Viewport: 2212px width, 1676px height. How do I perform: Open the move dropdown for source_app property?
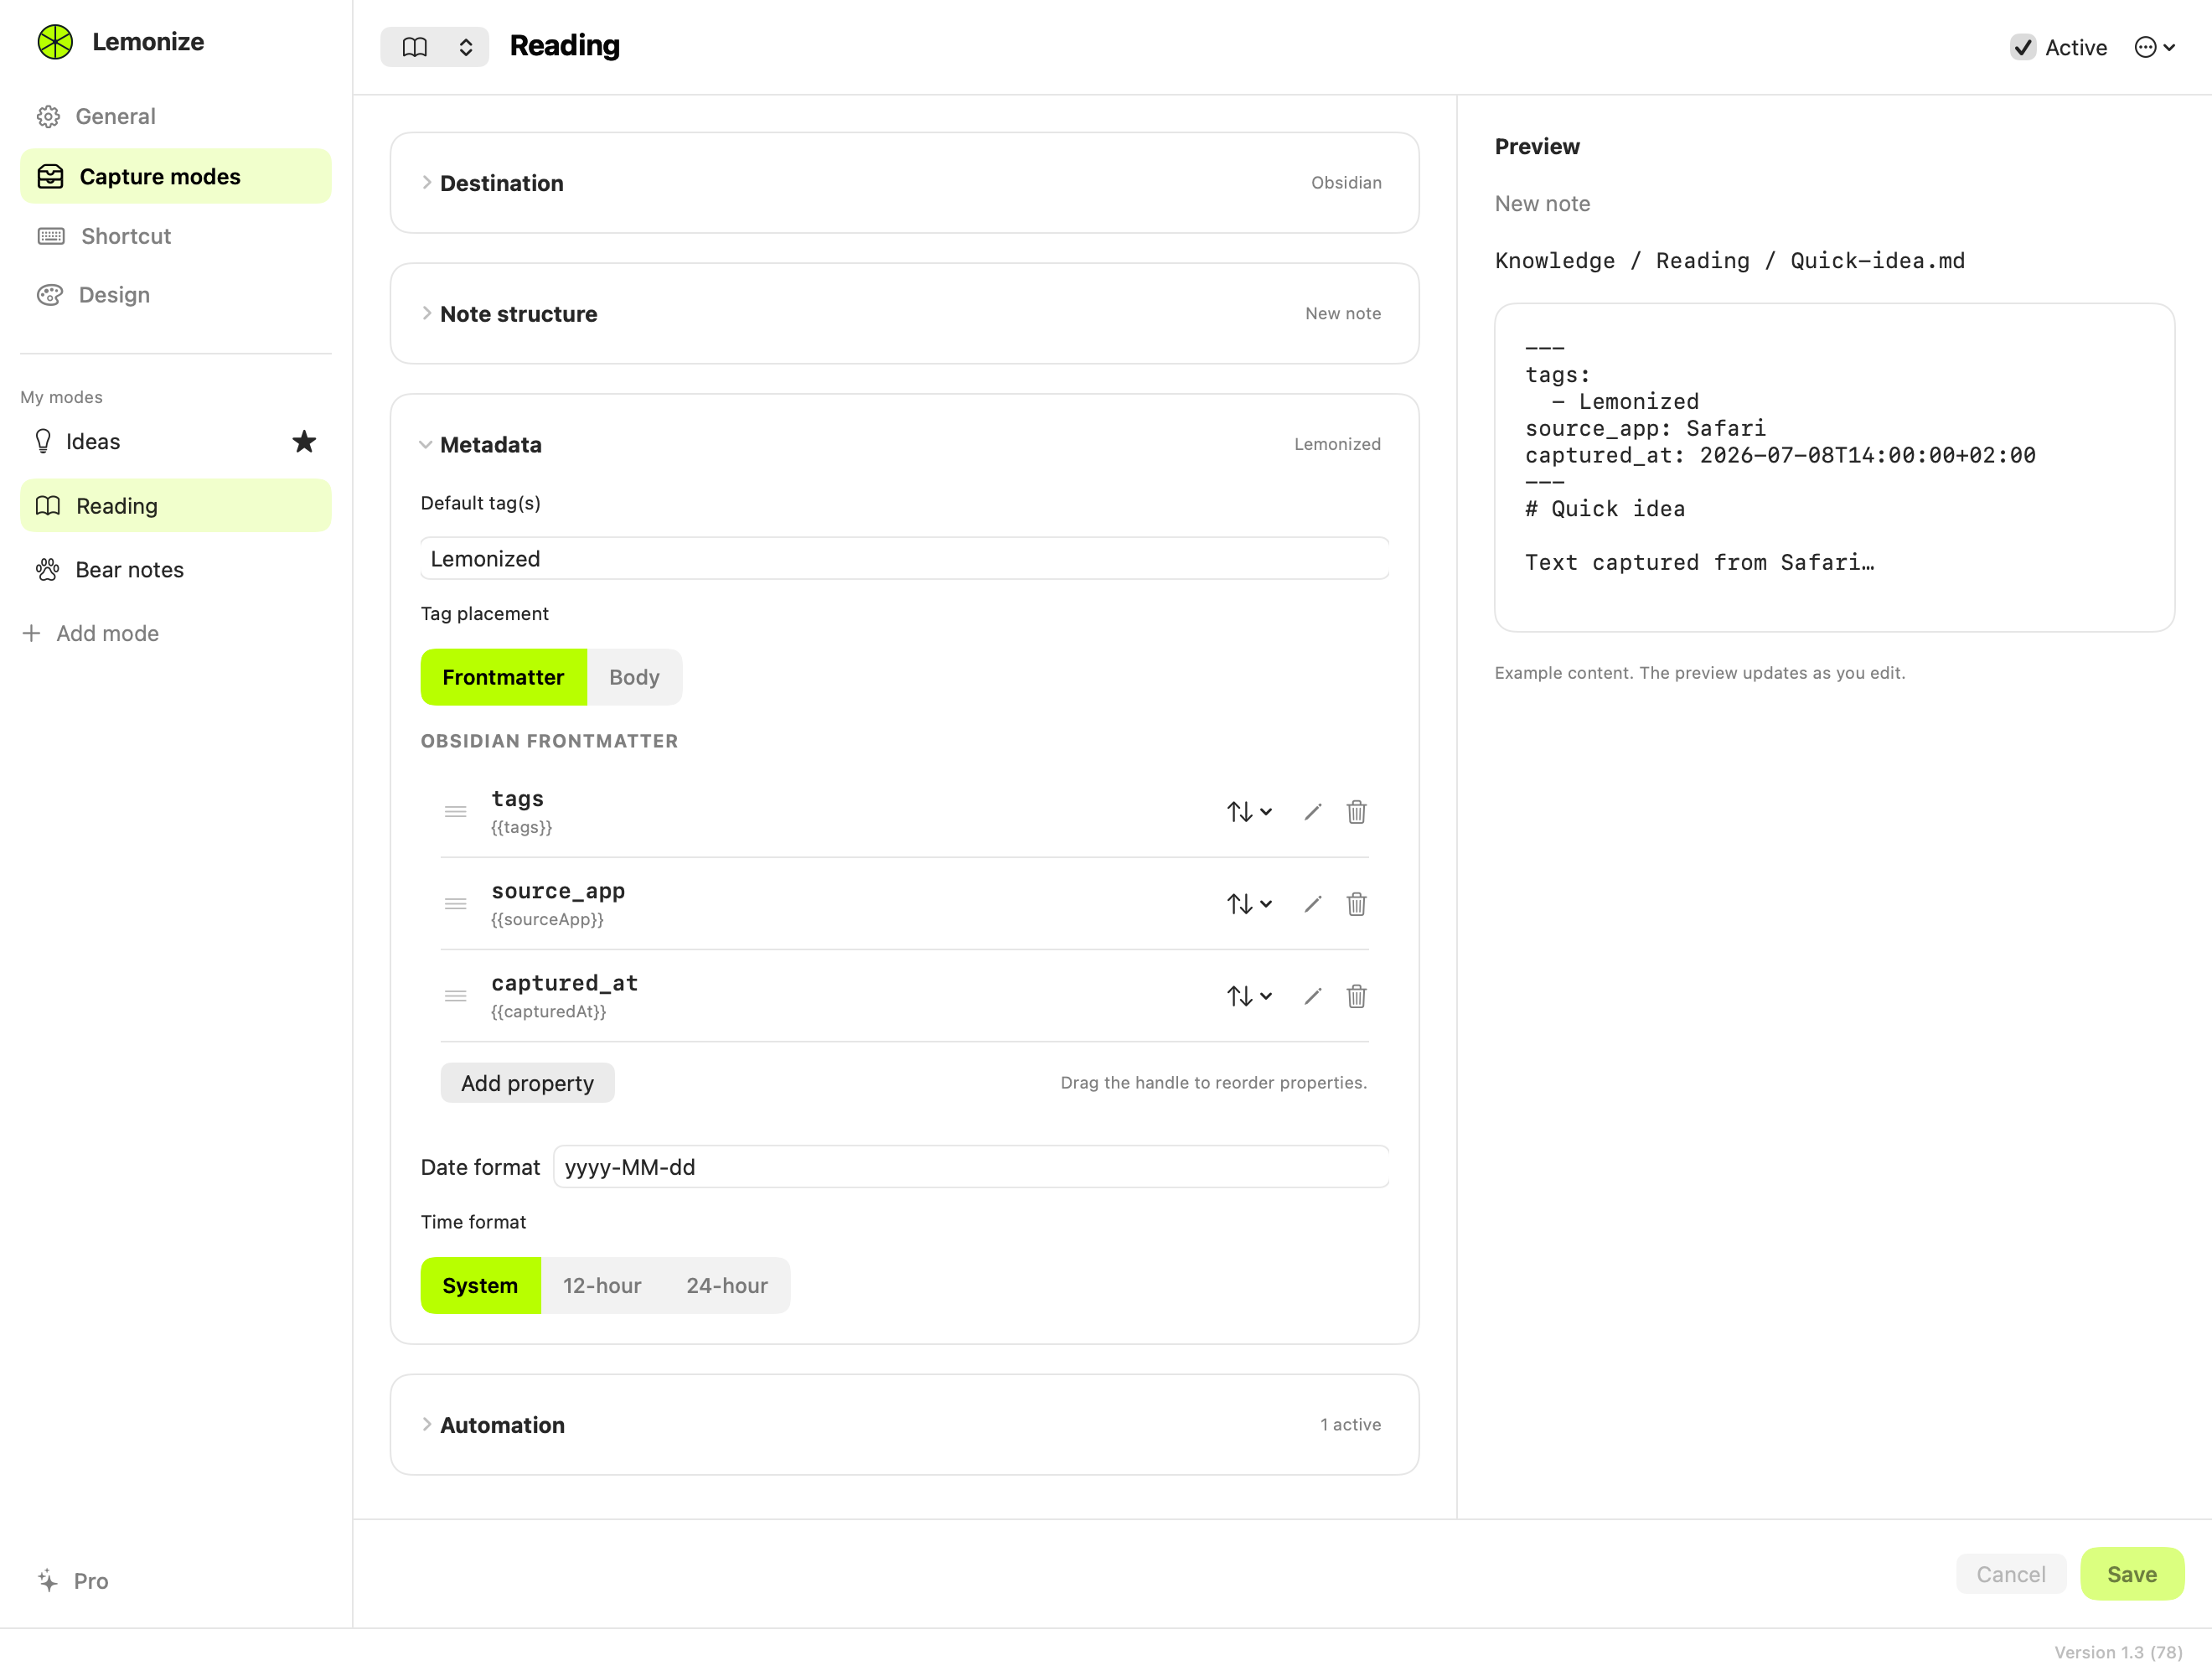[x=1249, y=904]
